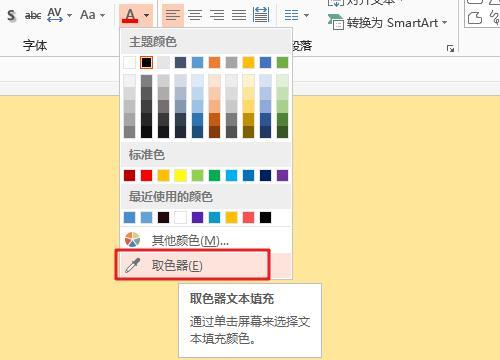This screenshot has height=360, width=500.
Task: Select yellow standard color swatch
Action: coord(180,175)
